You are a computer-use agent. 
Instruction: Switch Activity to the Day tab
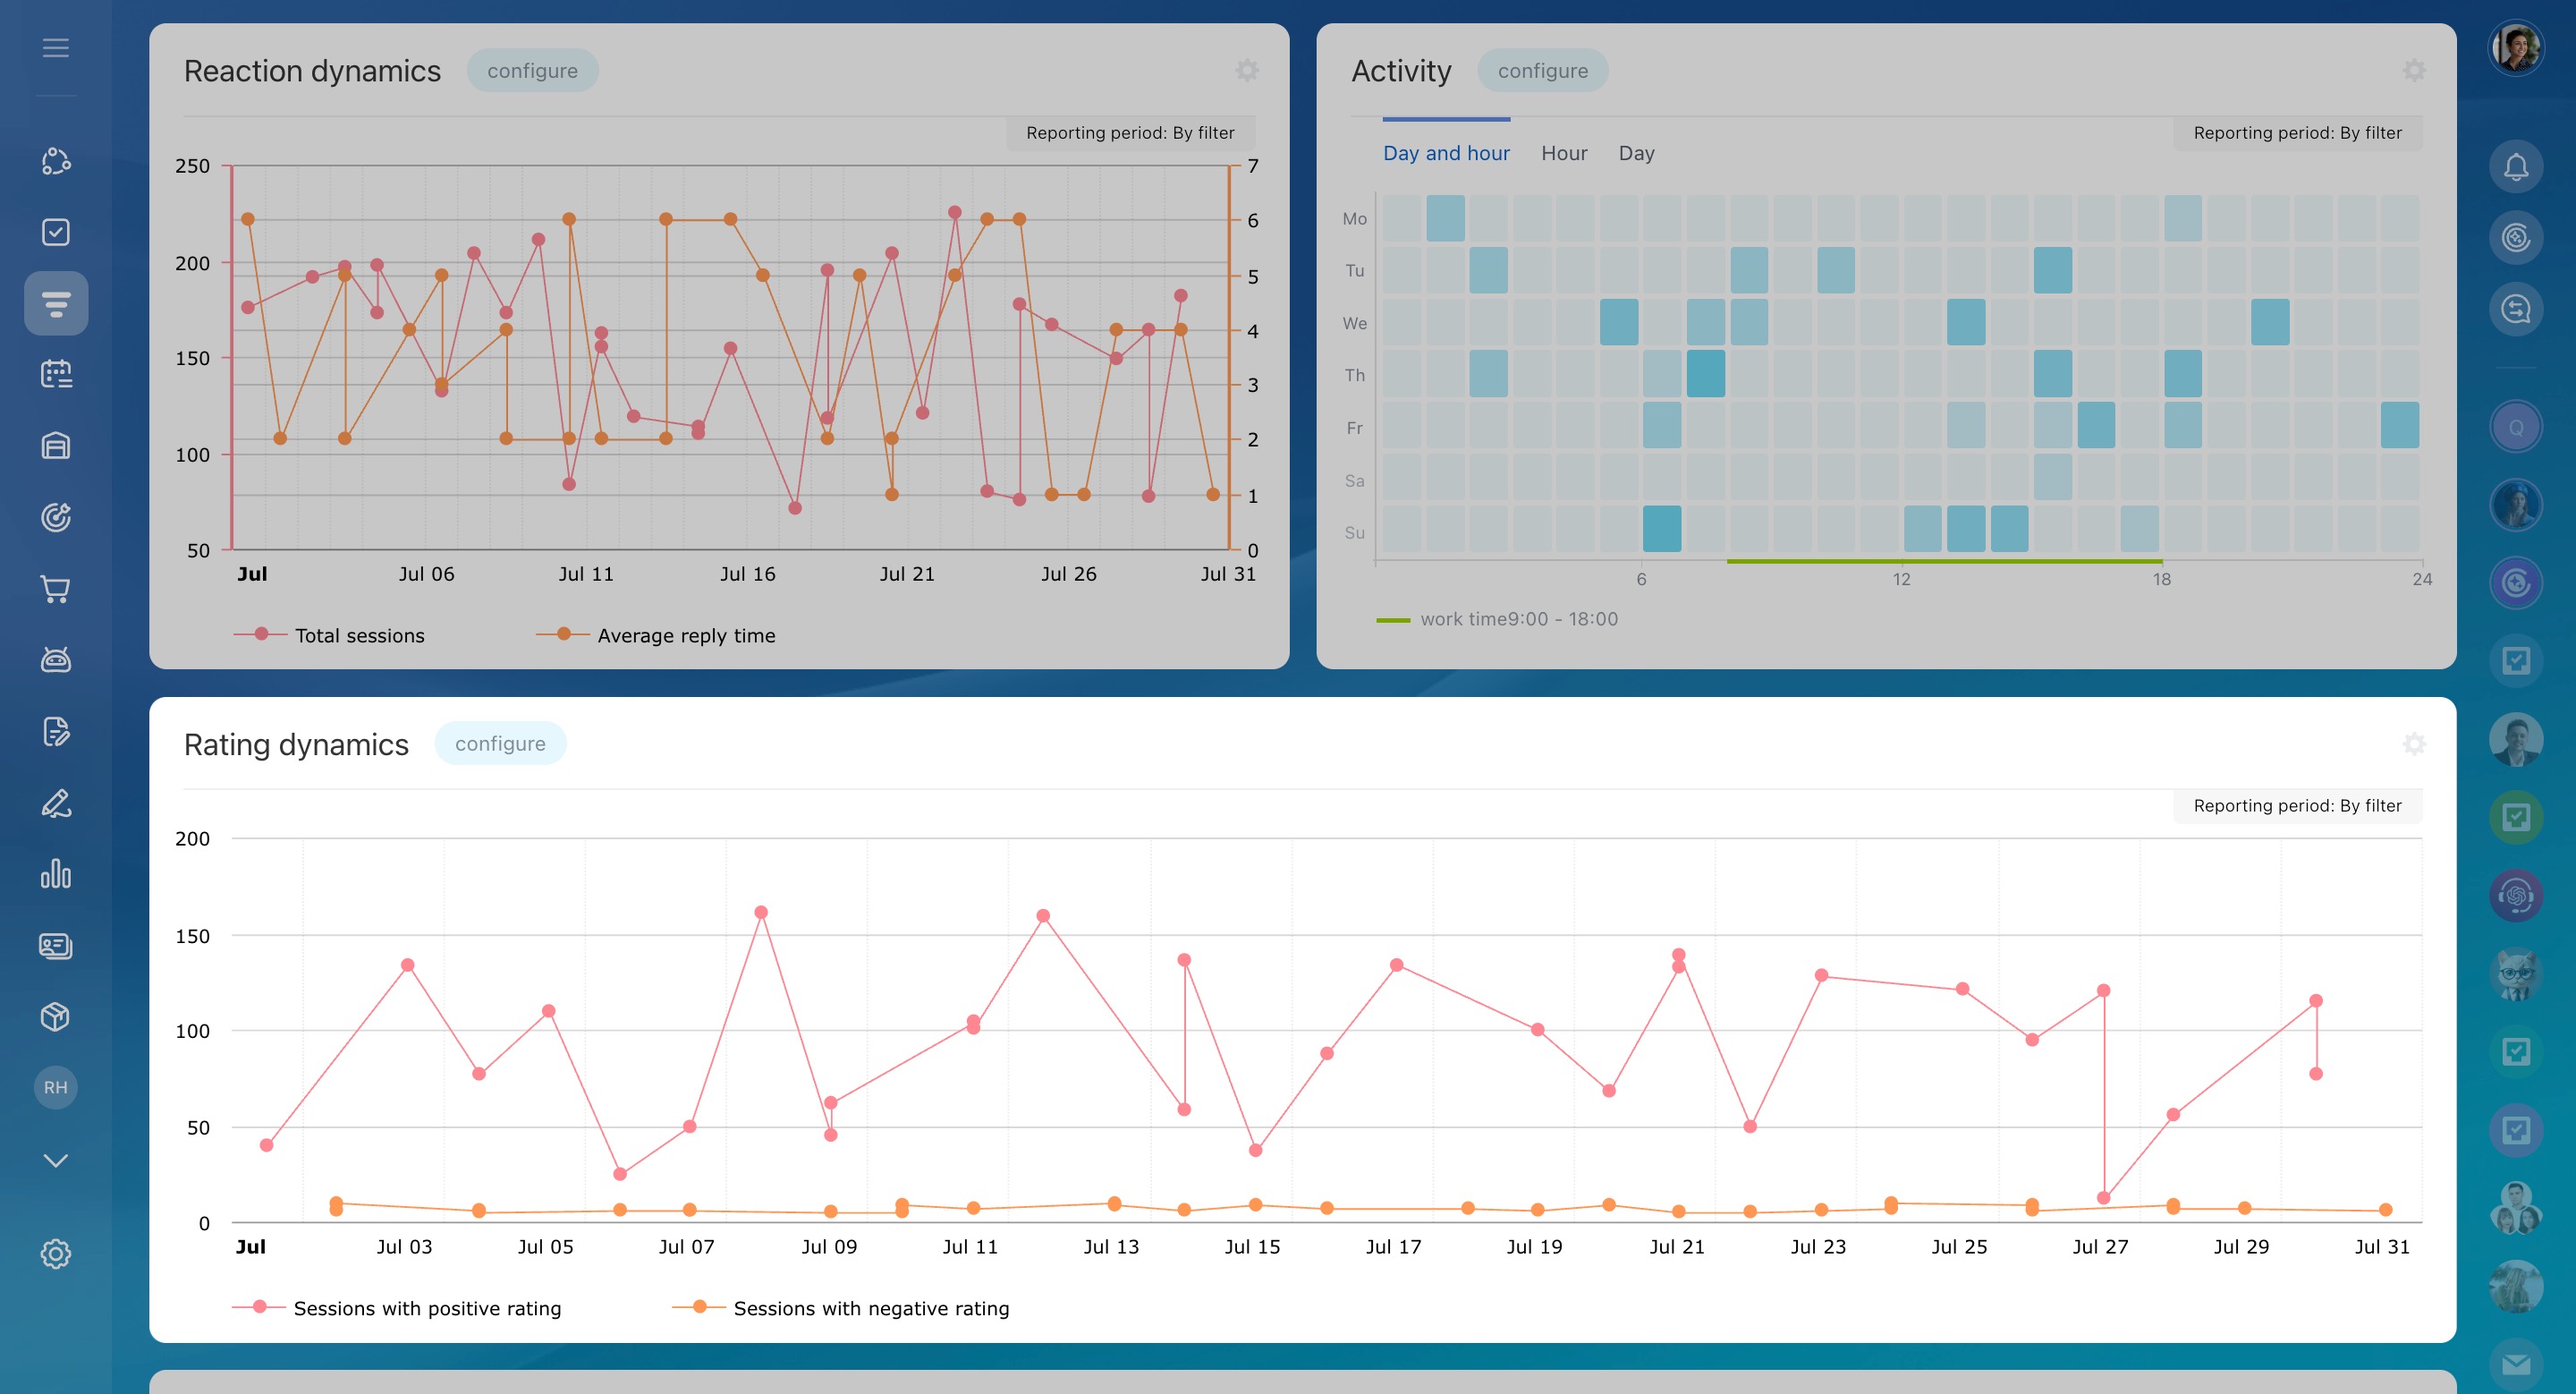1636,153
